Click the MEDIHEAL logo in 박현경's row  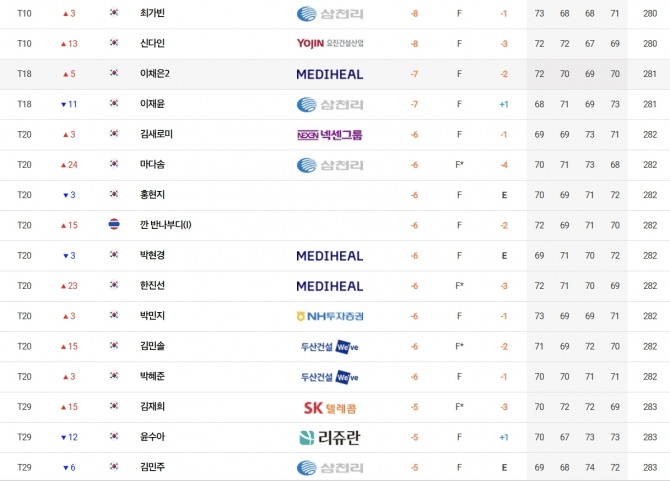pyautogui.click(x=330, y=256)
